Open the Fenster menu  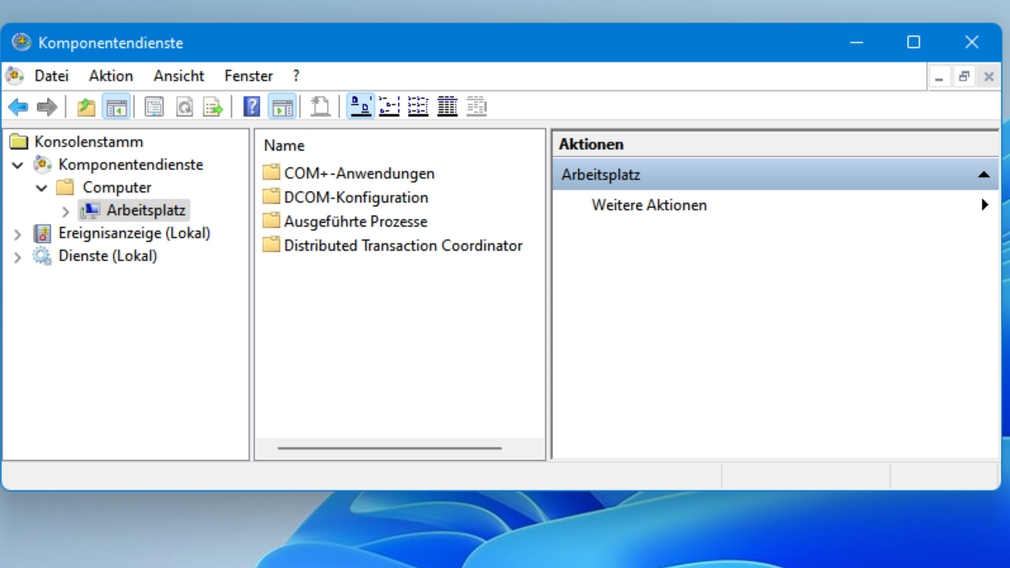[249, 76]
